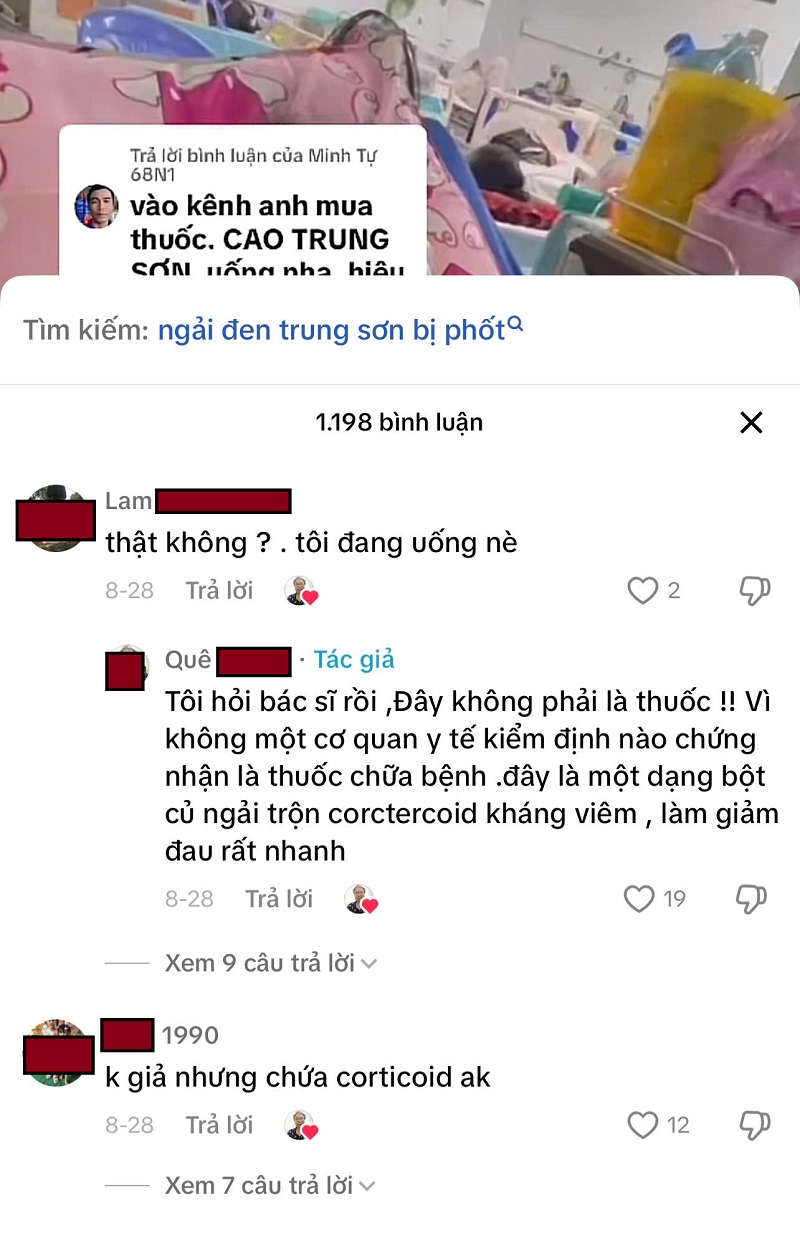This screenshot has width=800, height=1233.
Task: Tap the search magnifier icon after the search query
Action: pos(516,325)
